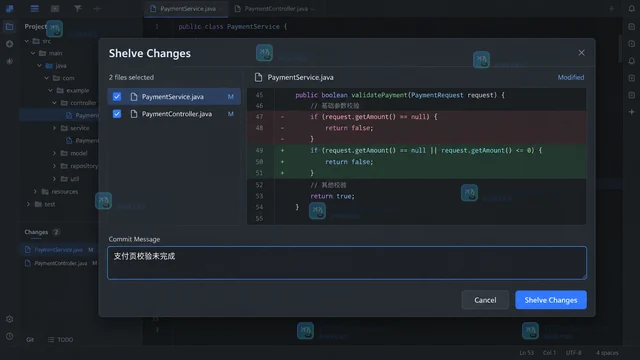Click the panel layout icon beside the hamburger menu
This screenshot has width=640, height=360.
[55, 8]
